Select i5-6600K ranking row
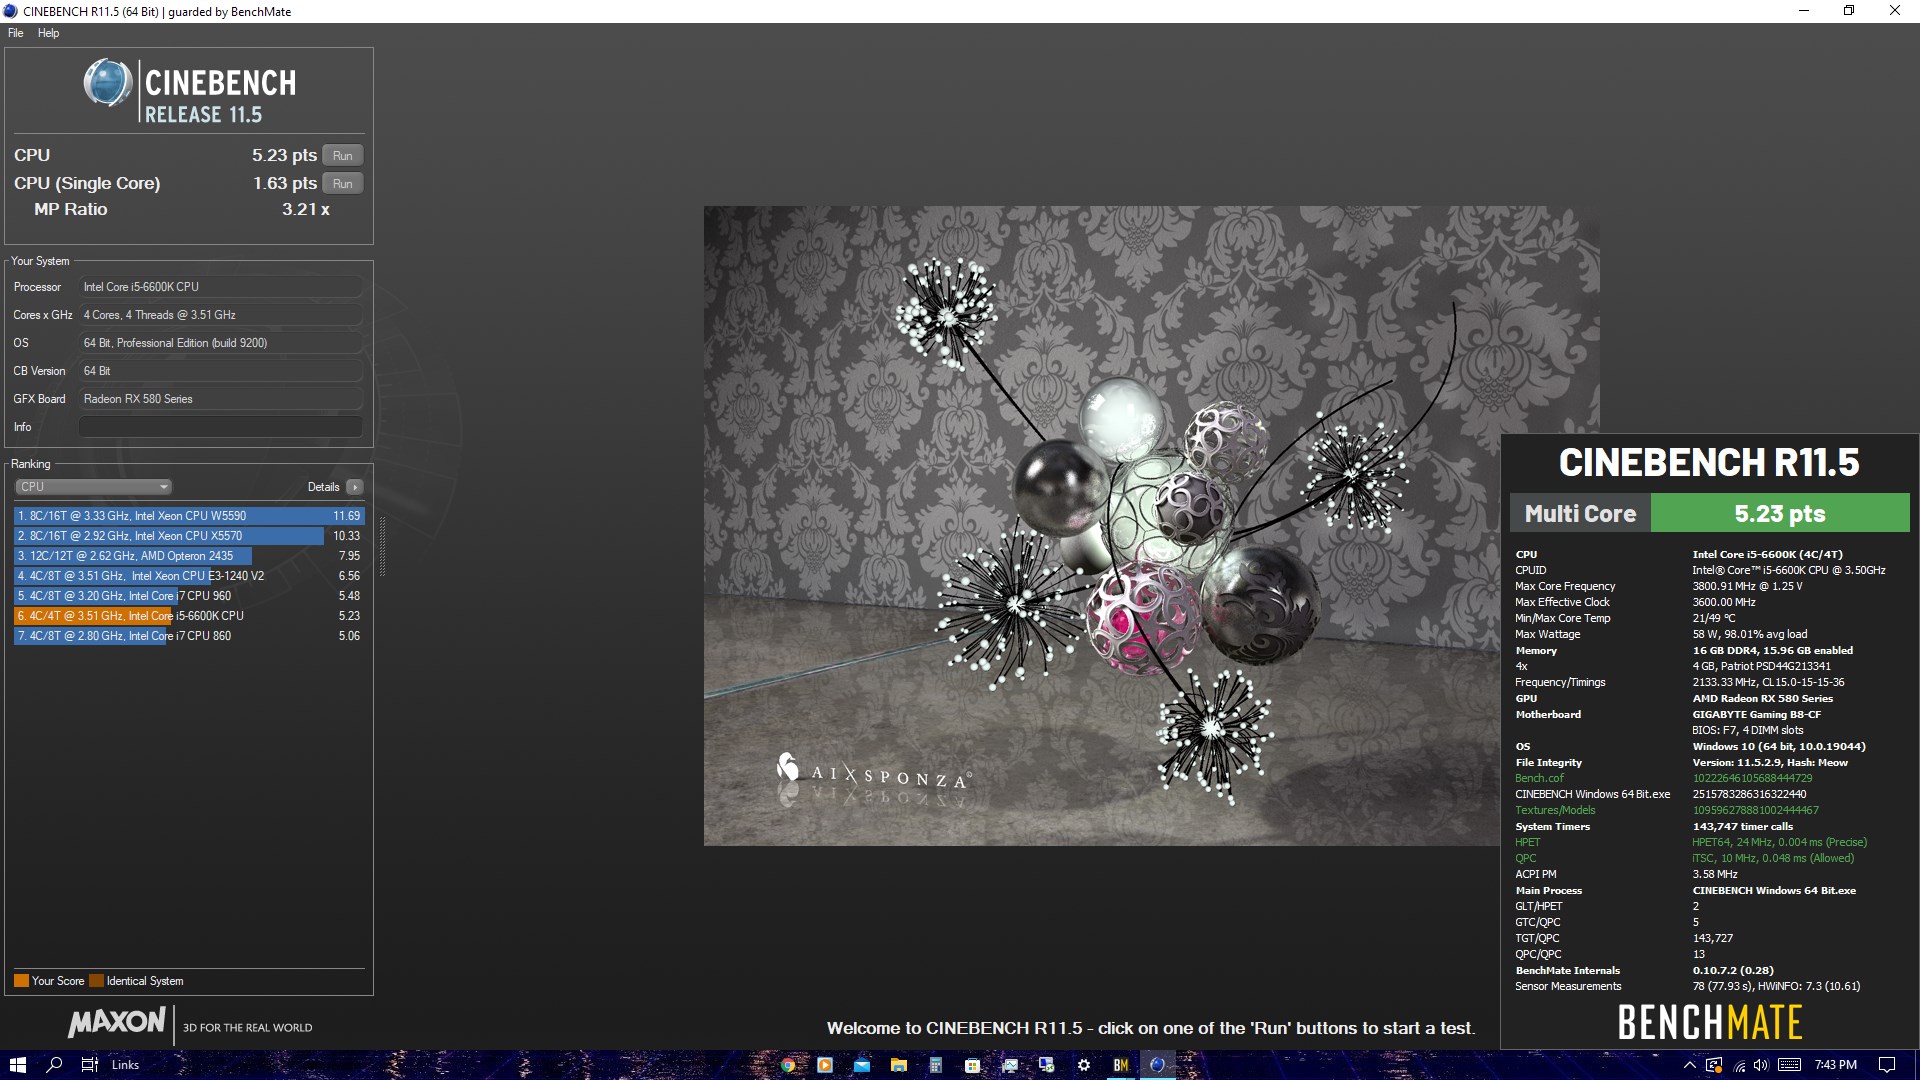 coord(189,616)
